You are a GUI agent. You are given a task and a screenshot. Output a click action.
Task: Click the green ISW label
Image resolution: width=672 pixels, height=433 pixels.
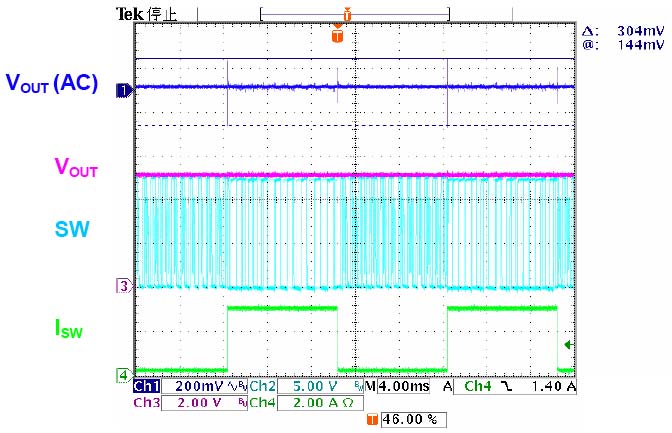tap(69, 329)
